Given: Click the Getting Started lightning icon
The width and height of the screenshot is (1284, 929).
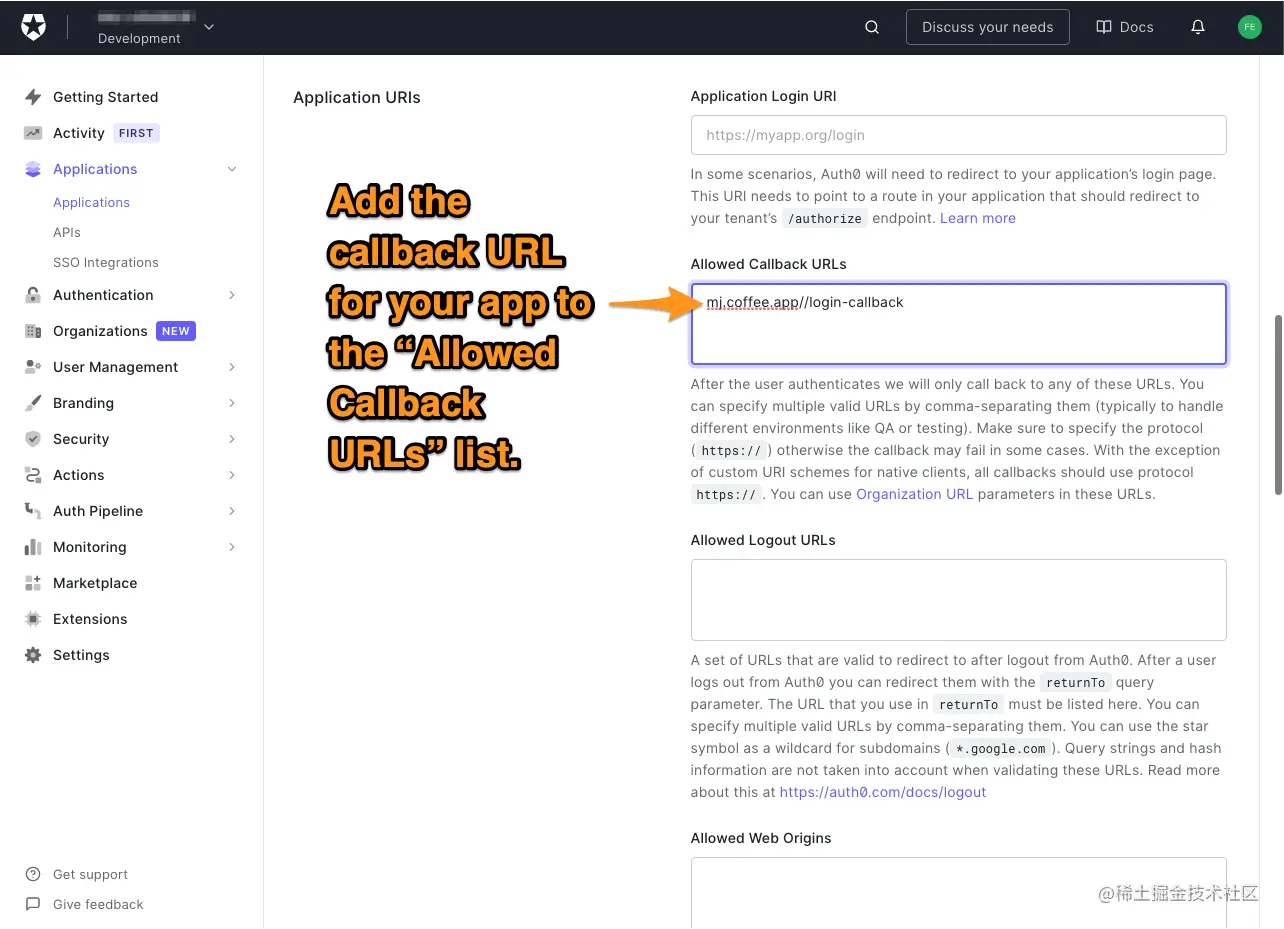Looking at the screenshot, I should (33, 97).
